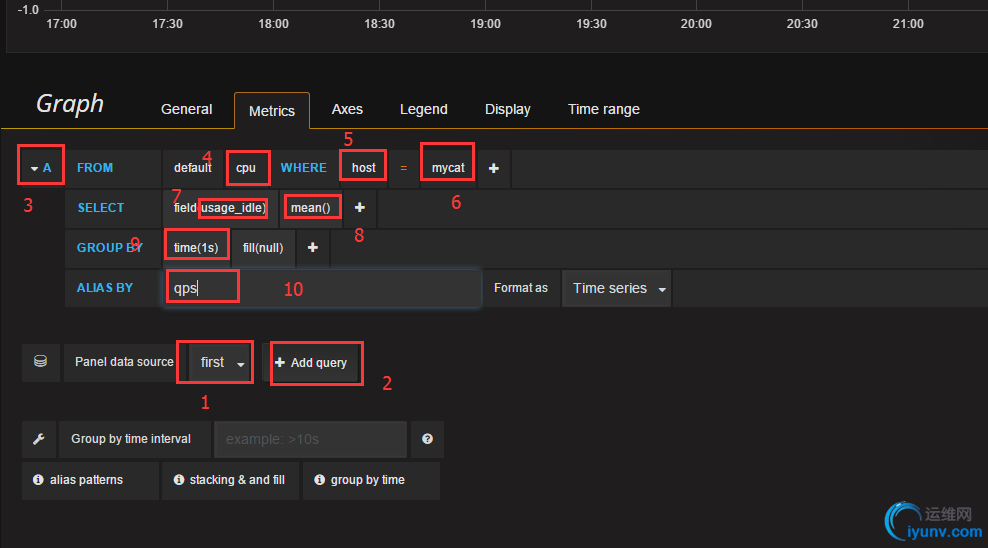
Task: Go to the Legend tab
Action: coord(424,109)
